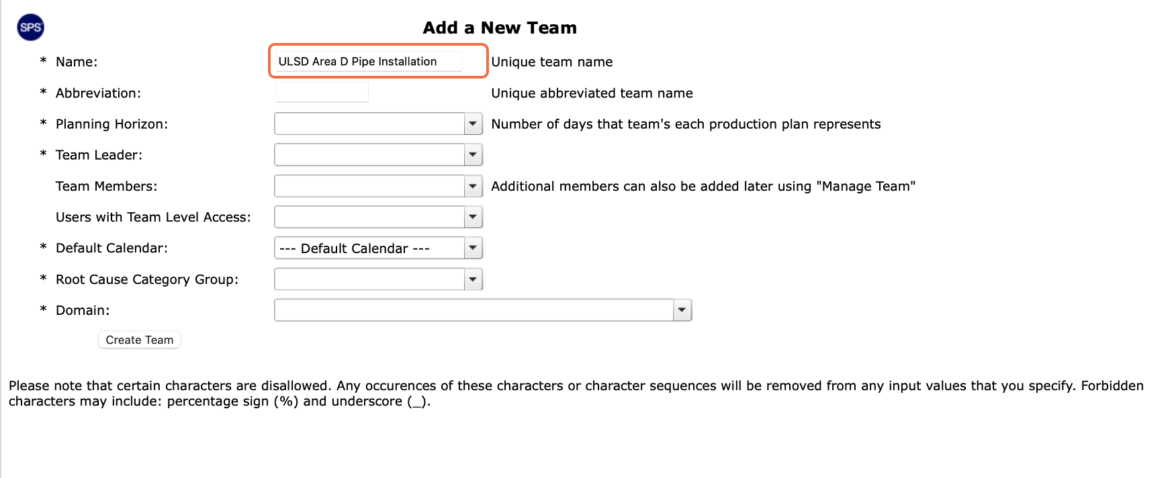The height and width of the screenshot is (478, 1170).
Task: Click the Create Team button
Action: pyautogui.click(x=140, y=340)
